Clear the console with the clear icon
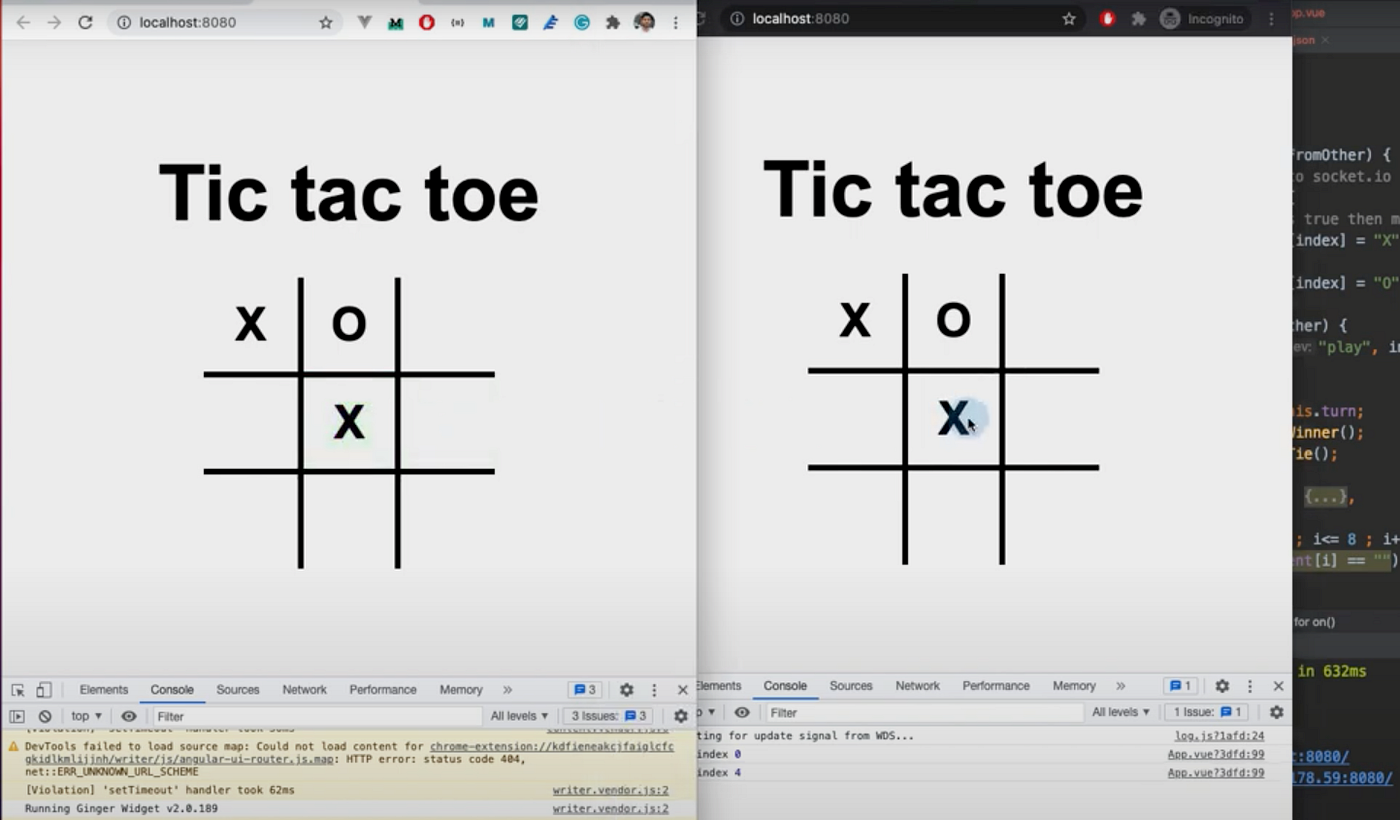The width and height of the screenshot is (1400, 820). (44, 715)
